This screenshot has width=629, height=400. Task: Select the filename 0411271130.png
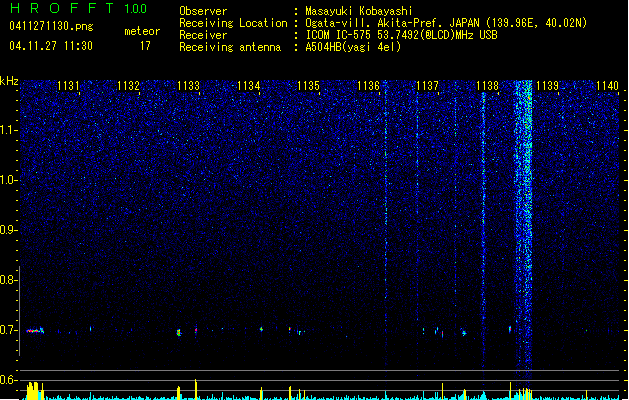(x=51, y=26)
